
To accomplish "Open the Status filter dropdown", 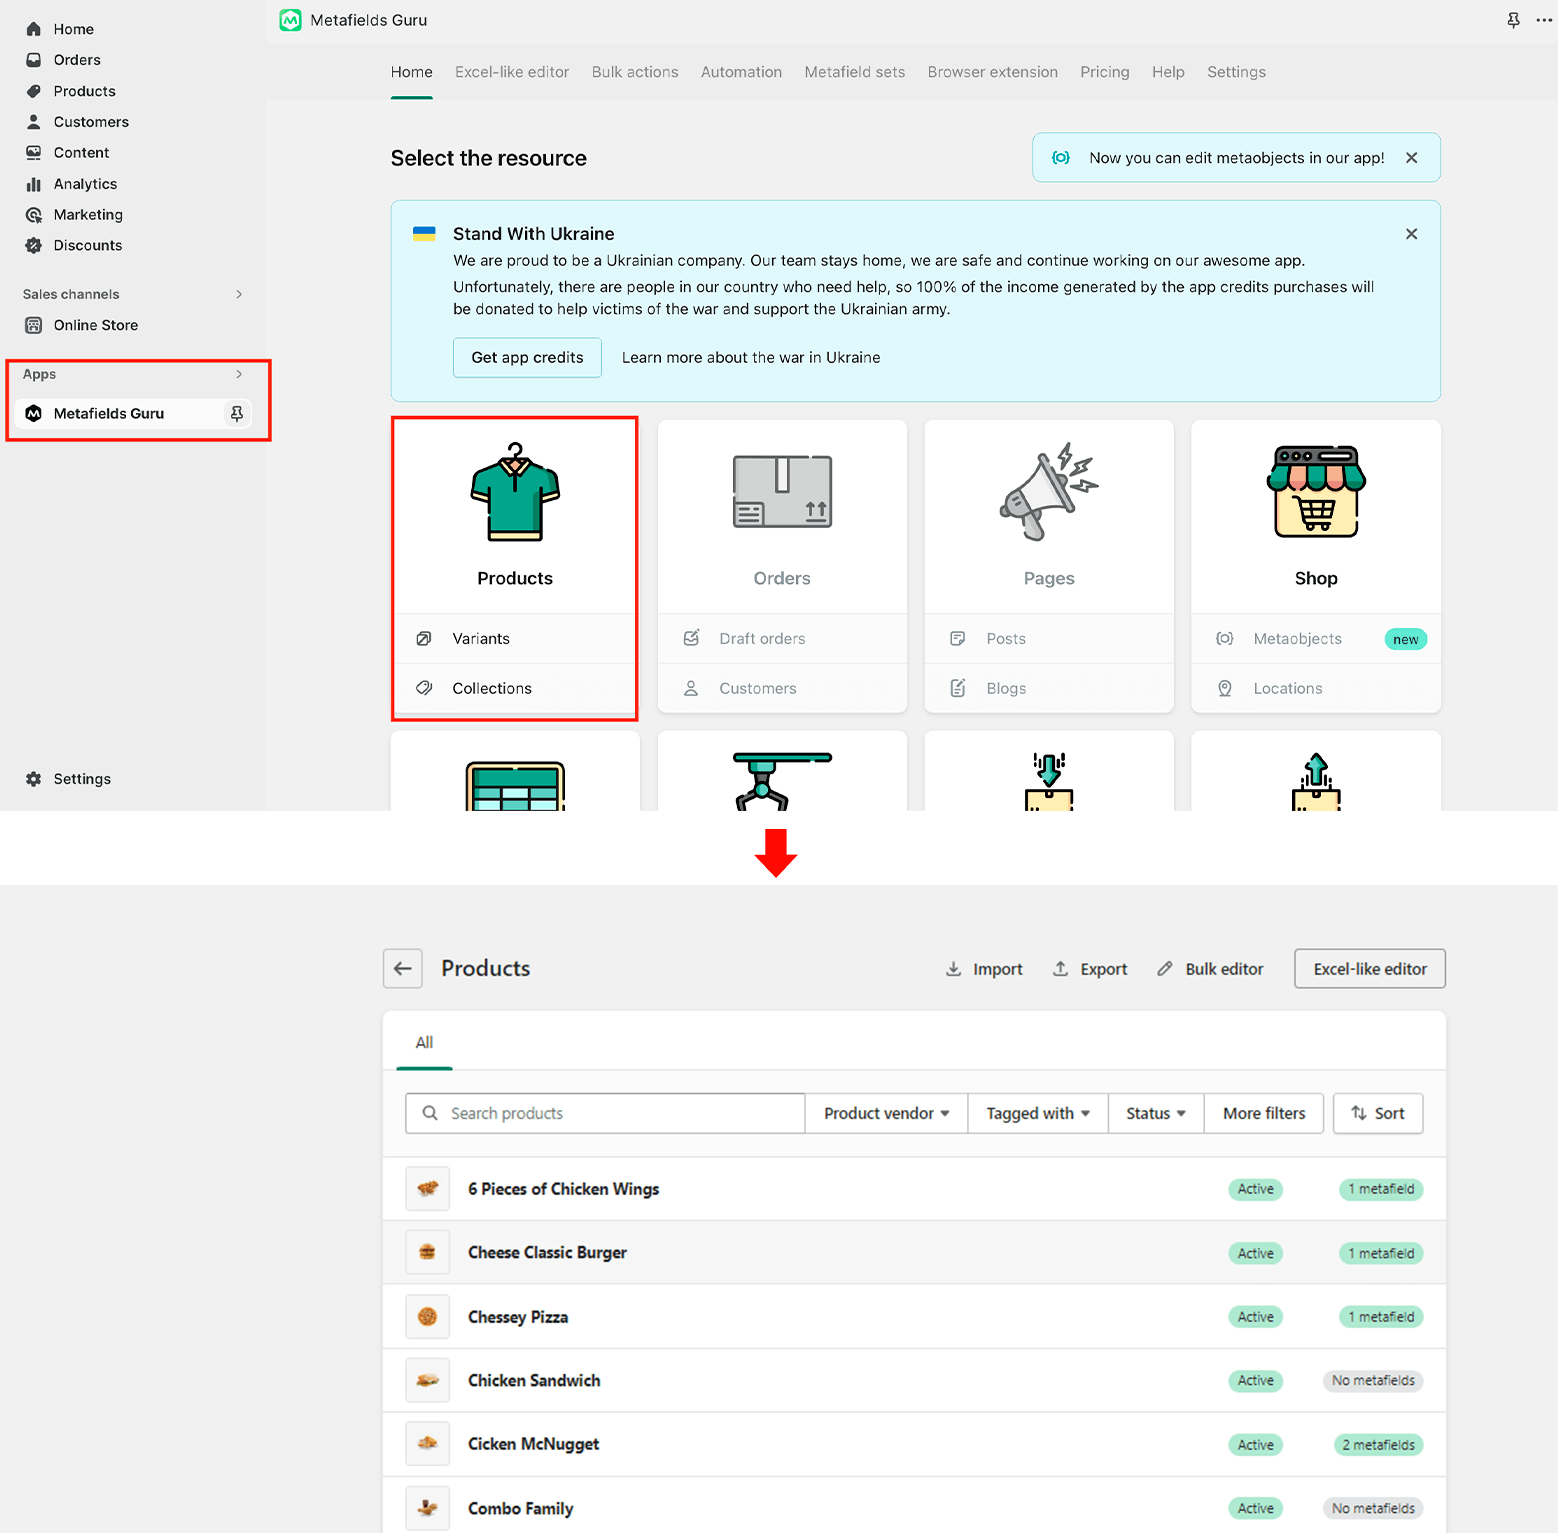I will click(x=1156, y=1113).
